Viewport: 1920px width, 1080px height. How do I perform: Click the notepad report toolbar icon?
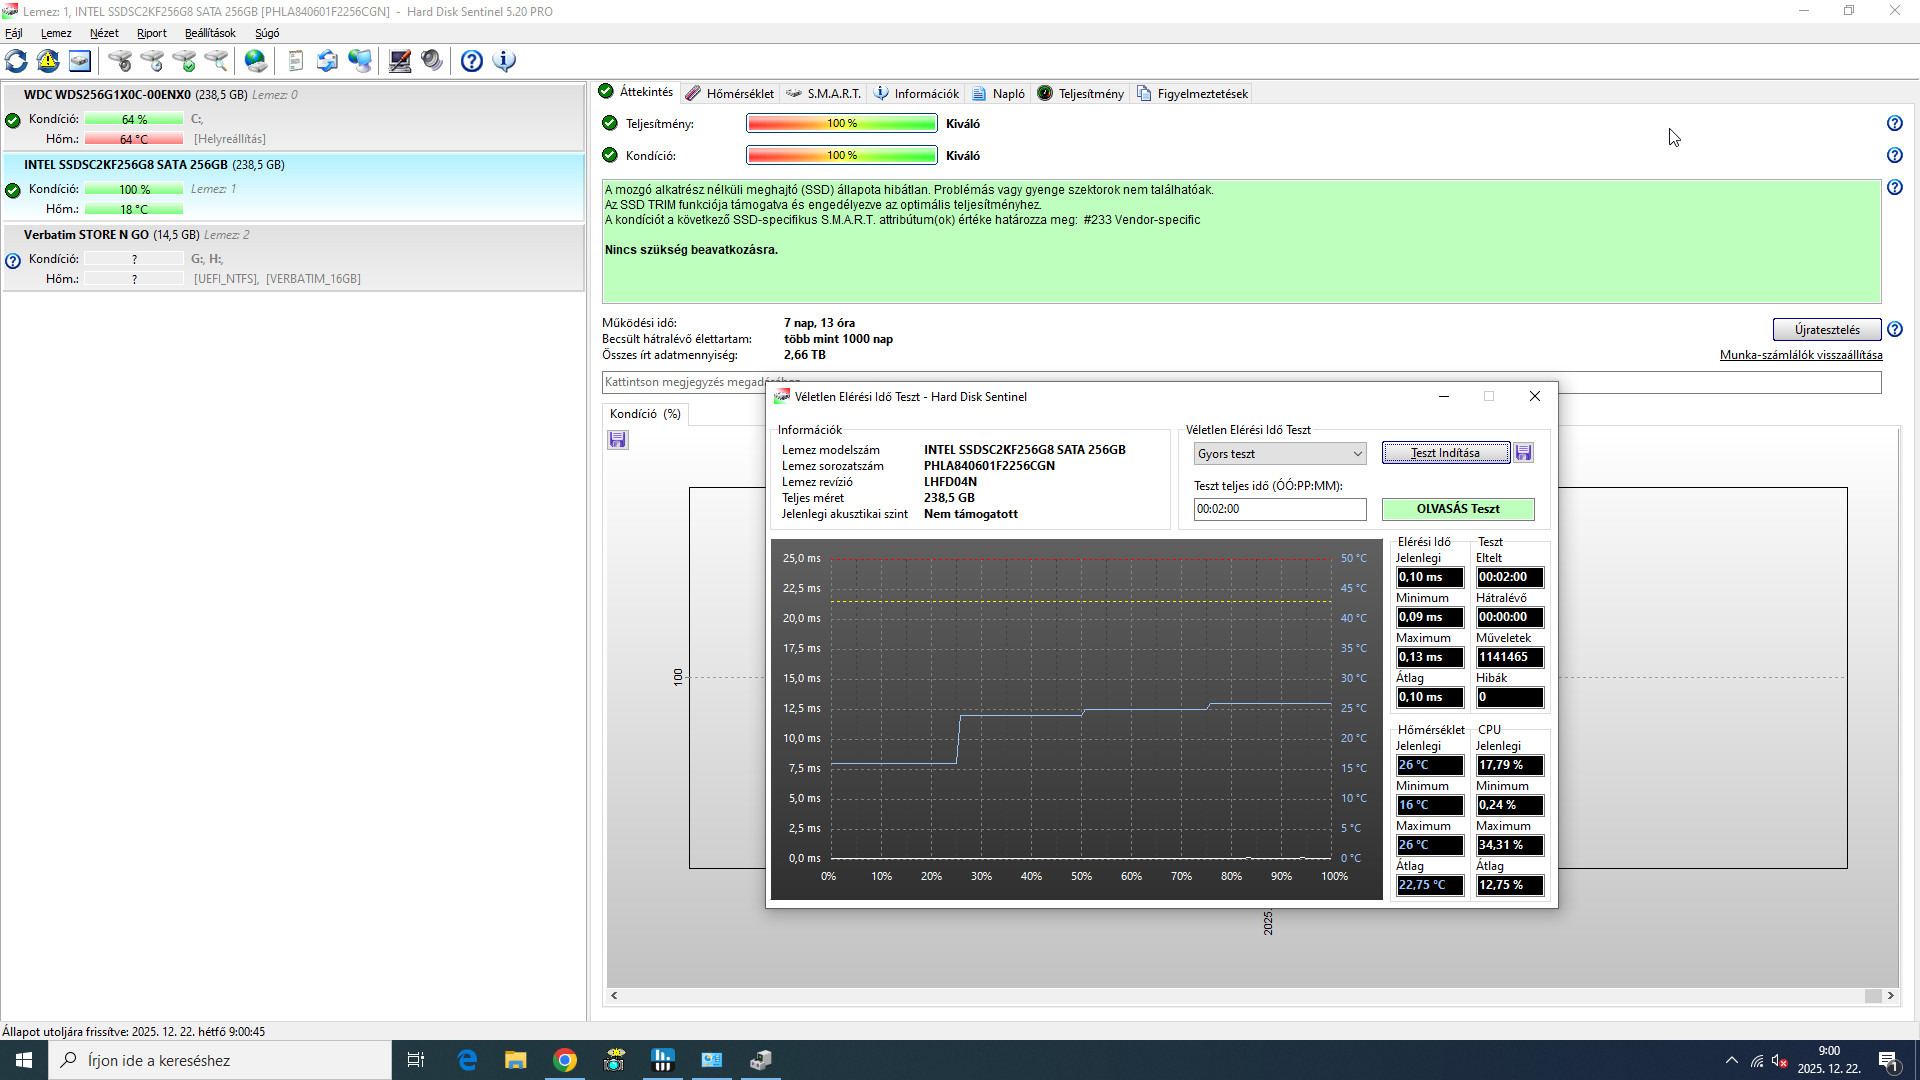click(x=295, y=61)
